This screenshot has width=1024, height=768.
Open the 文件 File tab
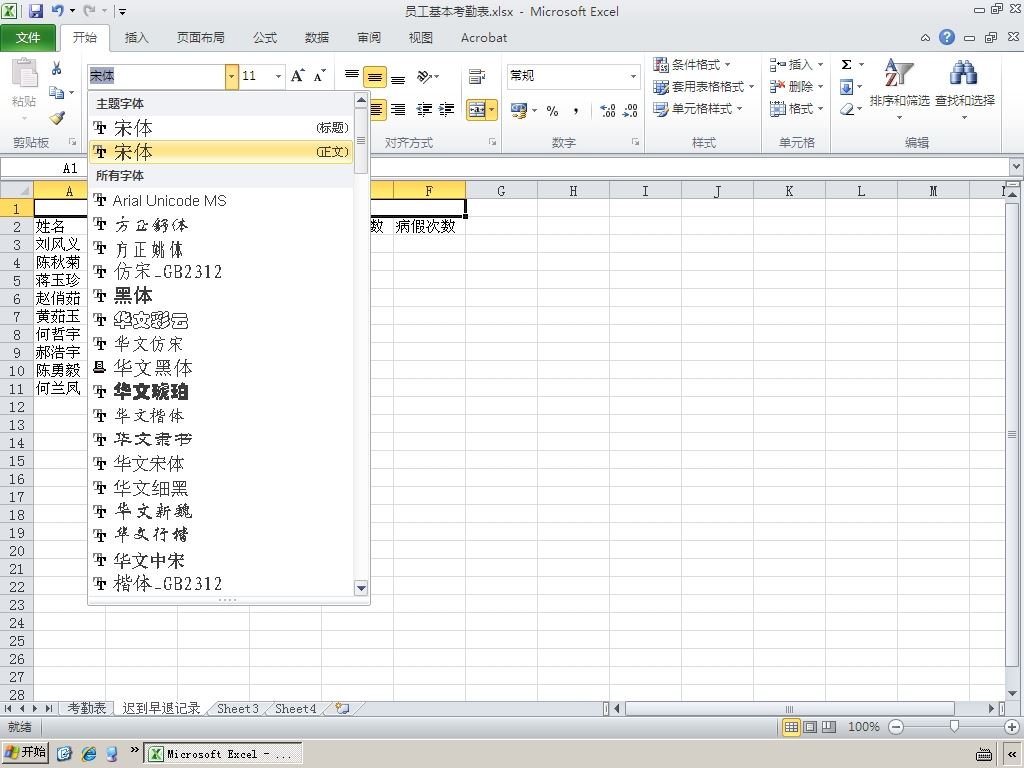28,38
